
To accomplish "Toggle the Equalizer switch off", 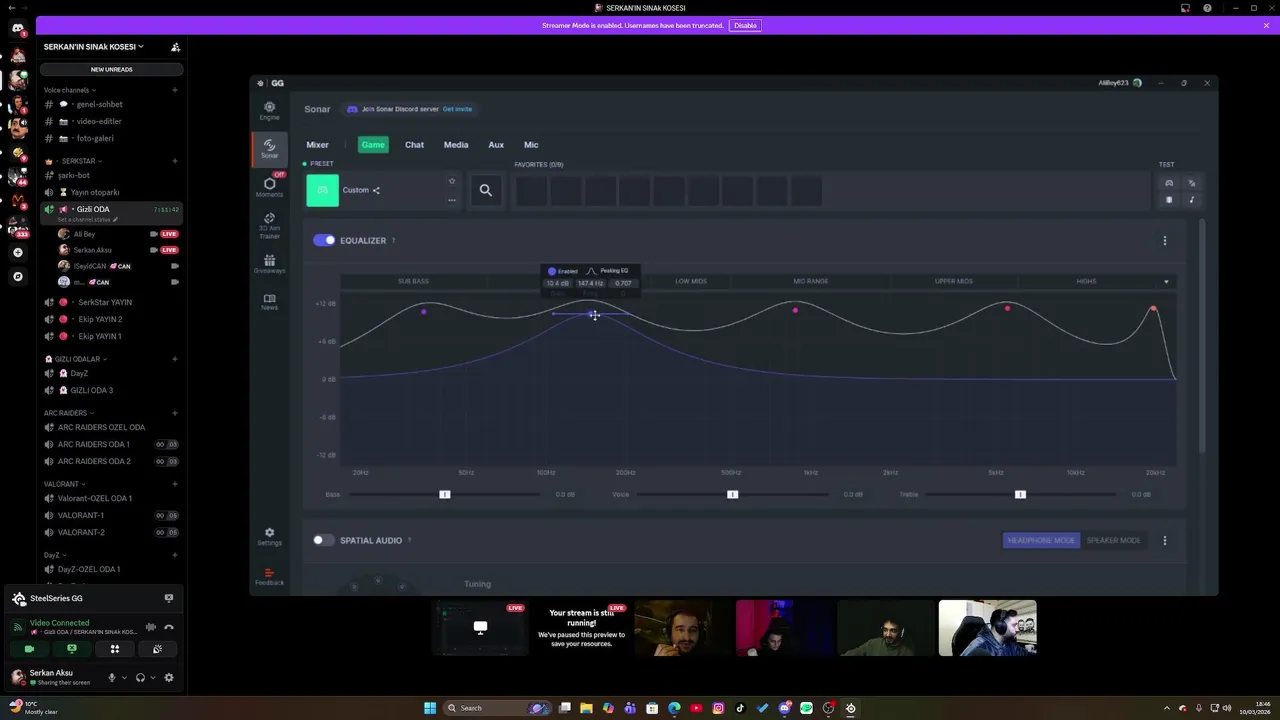I will coord(324,240).
